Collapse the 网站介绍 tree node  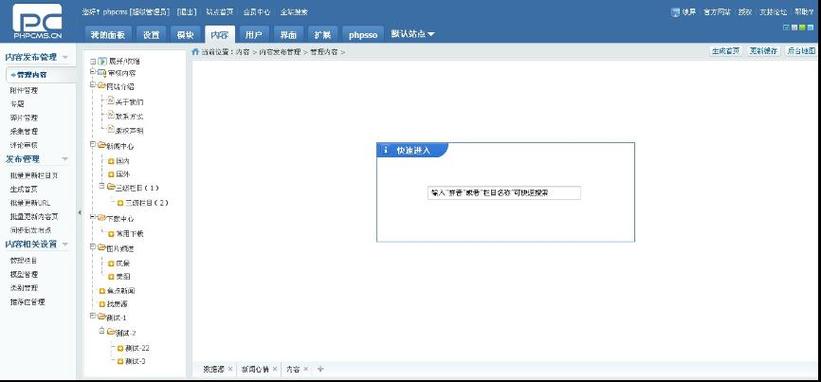click(93, 84)
